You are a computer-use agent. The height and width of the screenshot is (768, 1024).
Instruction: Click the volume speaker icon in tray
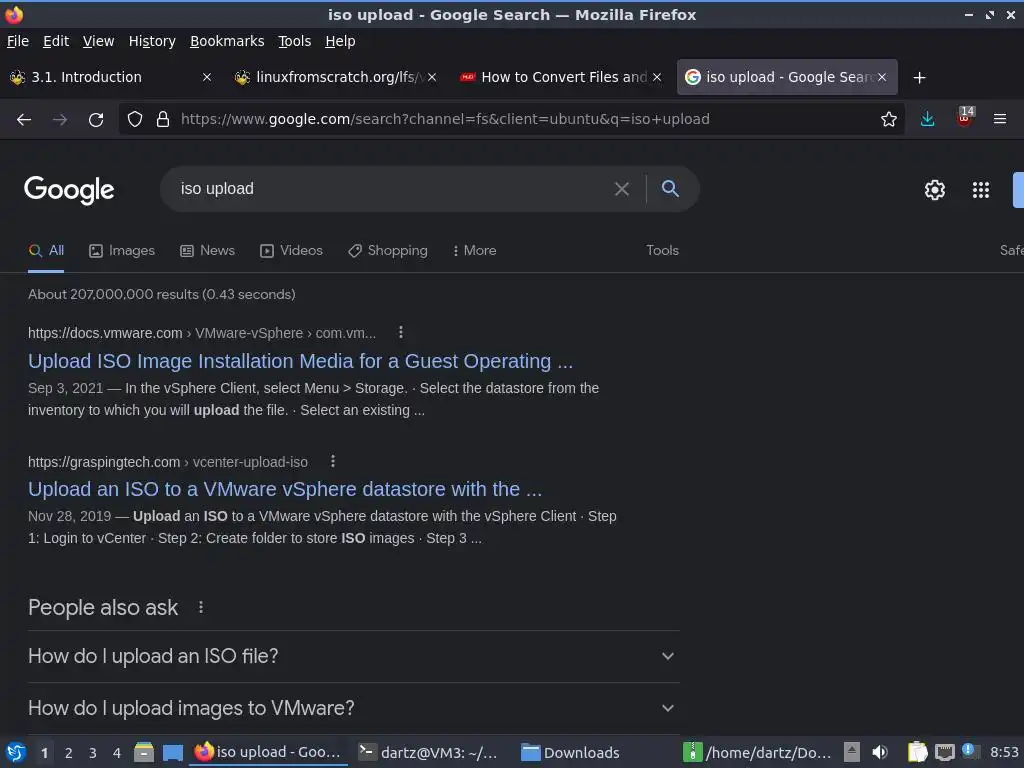click(x=880, y=753)
